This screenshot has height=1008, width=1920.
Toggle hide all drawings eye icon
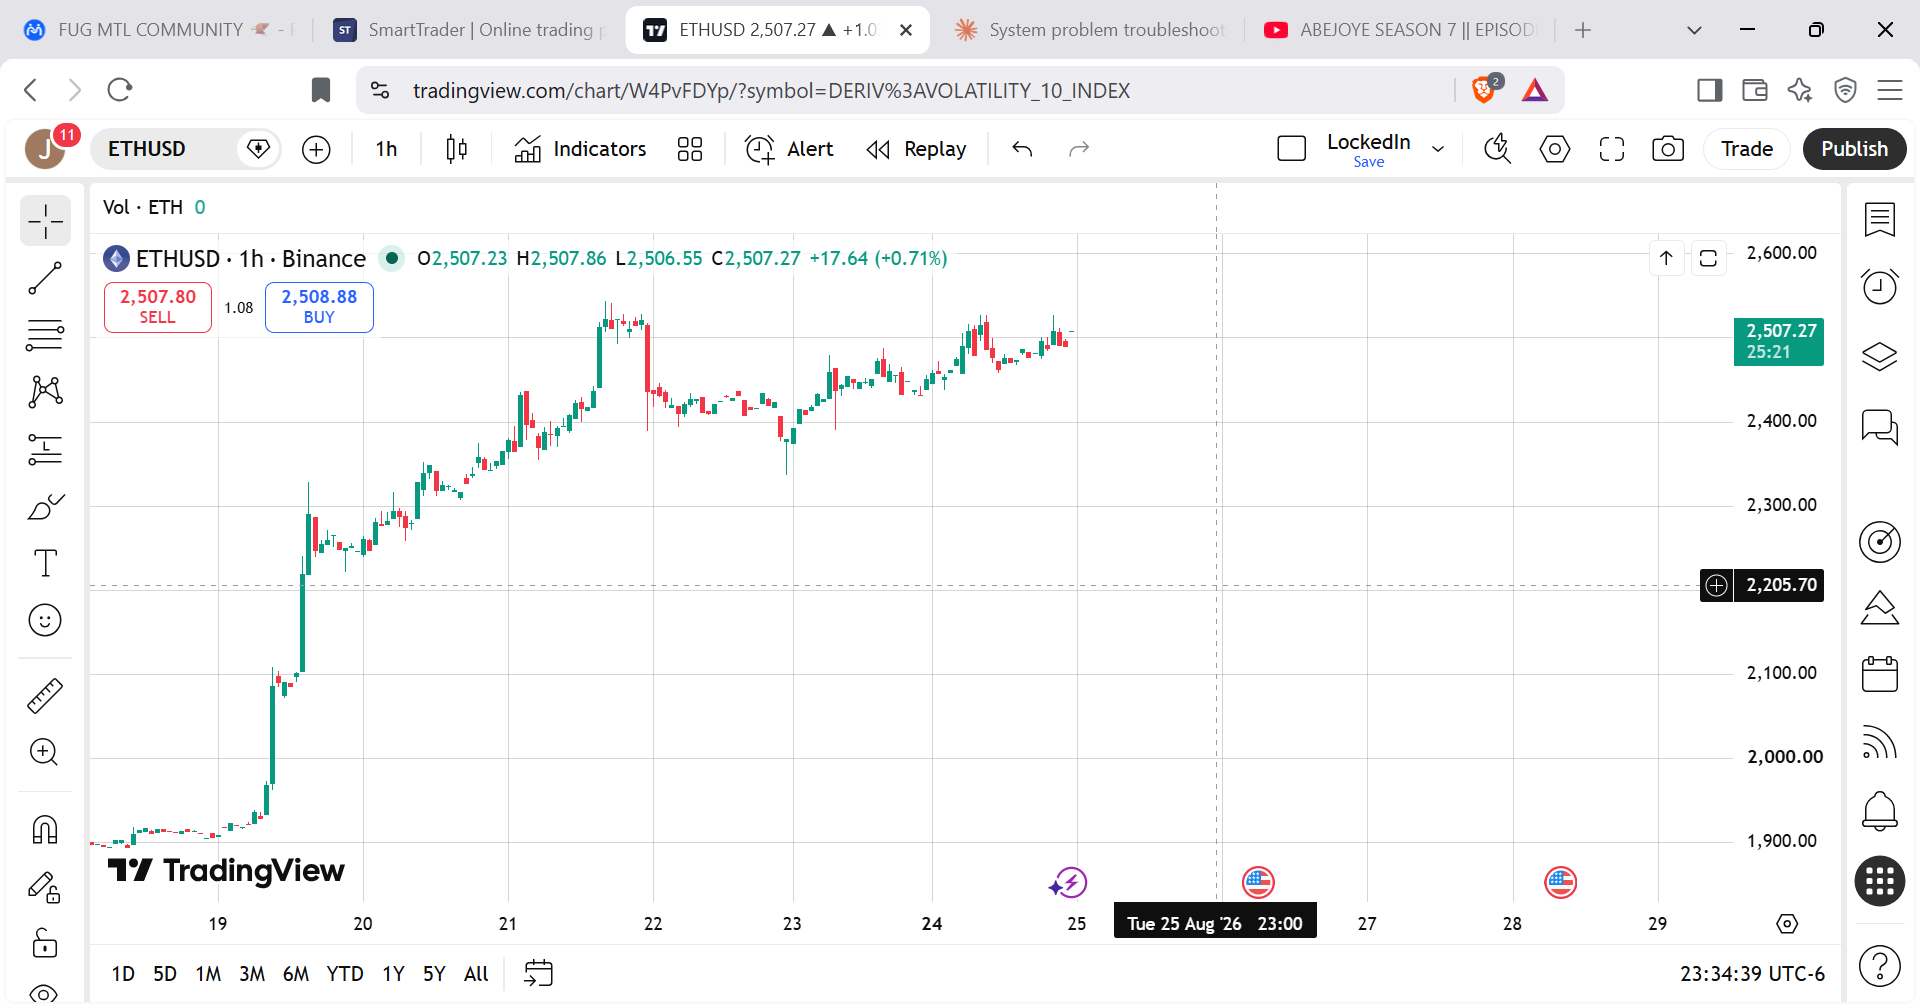click(x=45, y=993)
